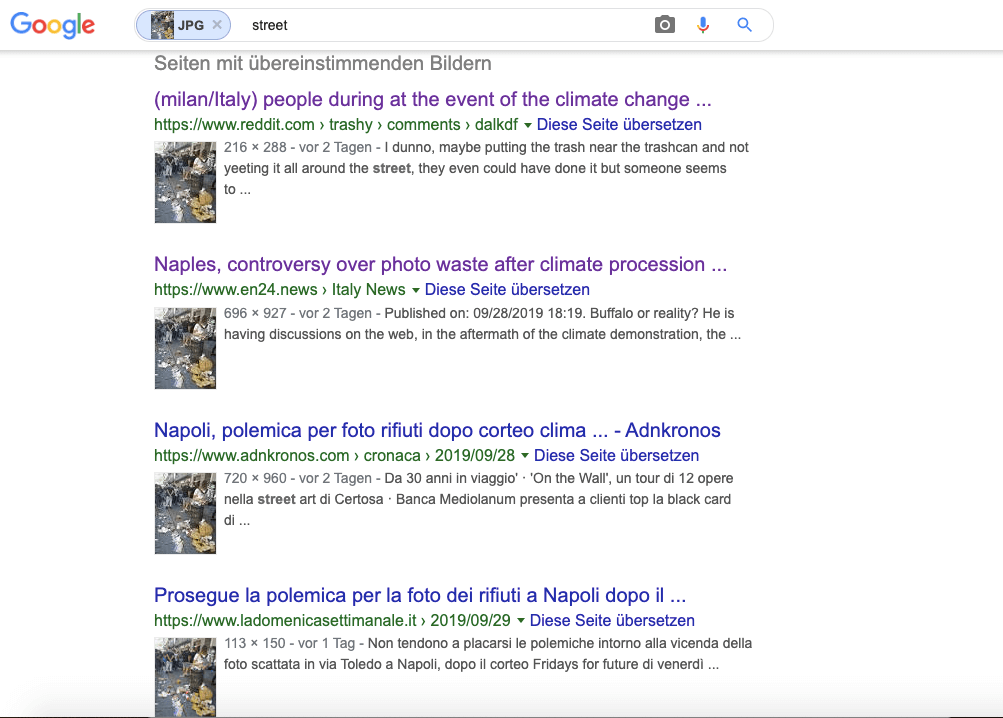Open adnkronos.com cronaca URL
1003x718 pixels.
click(x=335, y=455)
